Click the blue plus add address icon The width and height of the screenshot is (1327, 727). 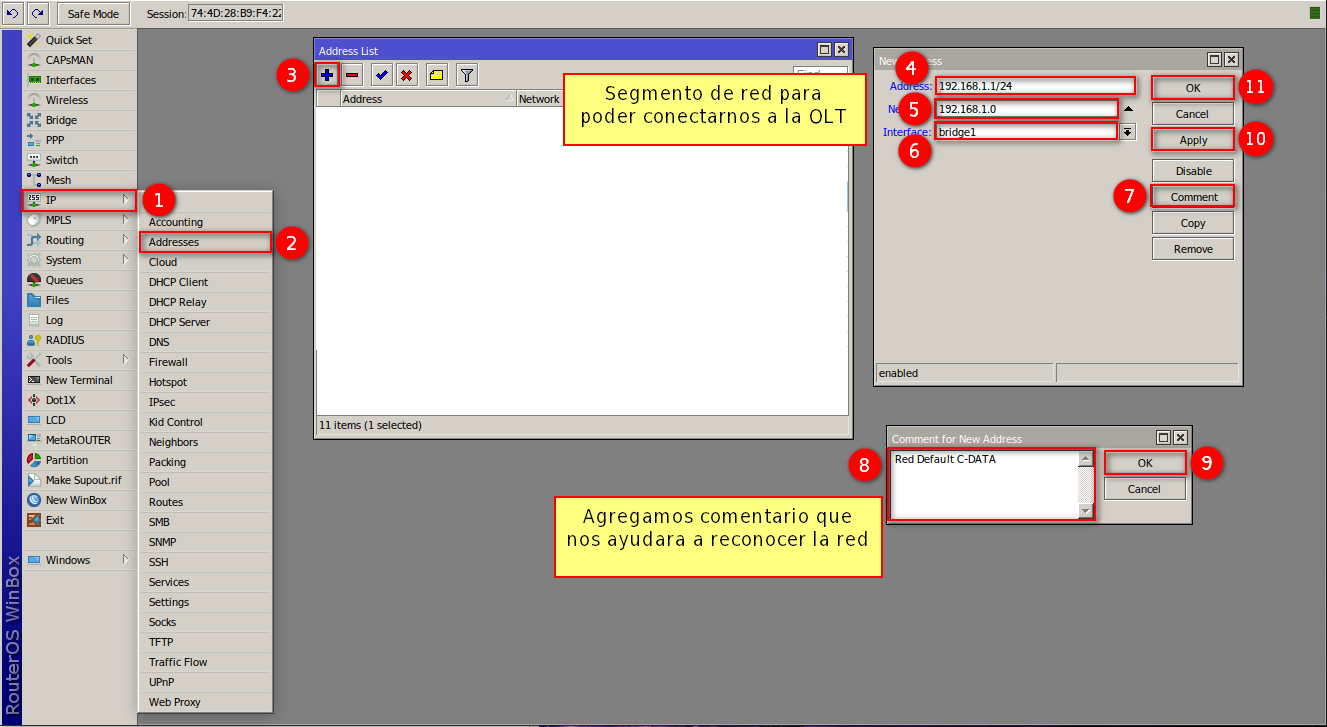[x=327, y=75]
